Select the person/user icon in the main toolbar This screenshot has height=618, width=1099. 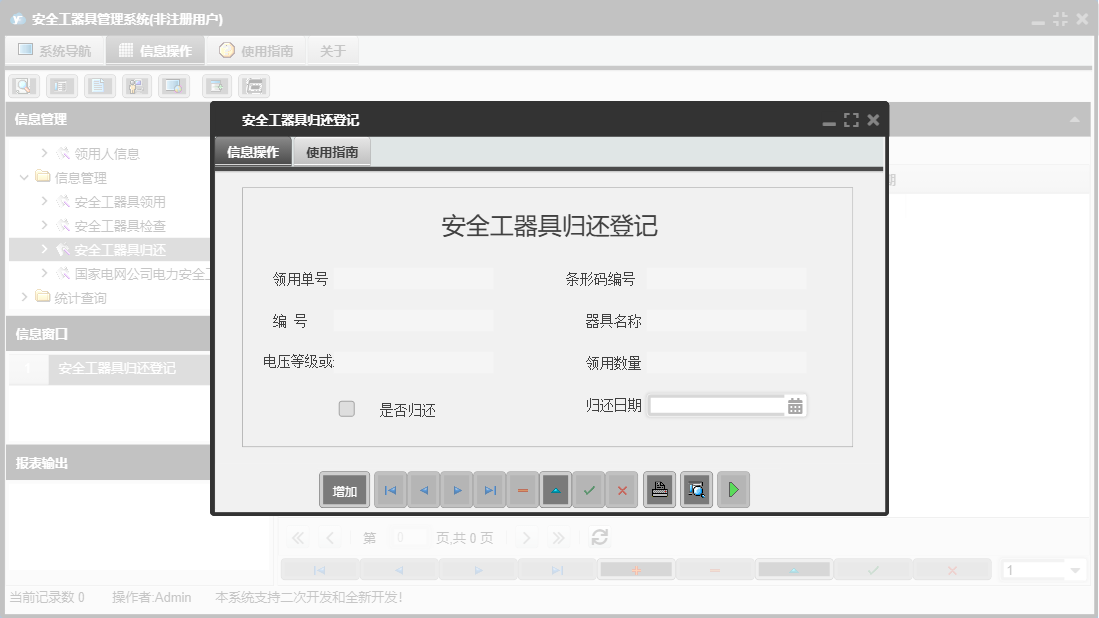[135, 86]
